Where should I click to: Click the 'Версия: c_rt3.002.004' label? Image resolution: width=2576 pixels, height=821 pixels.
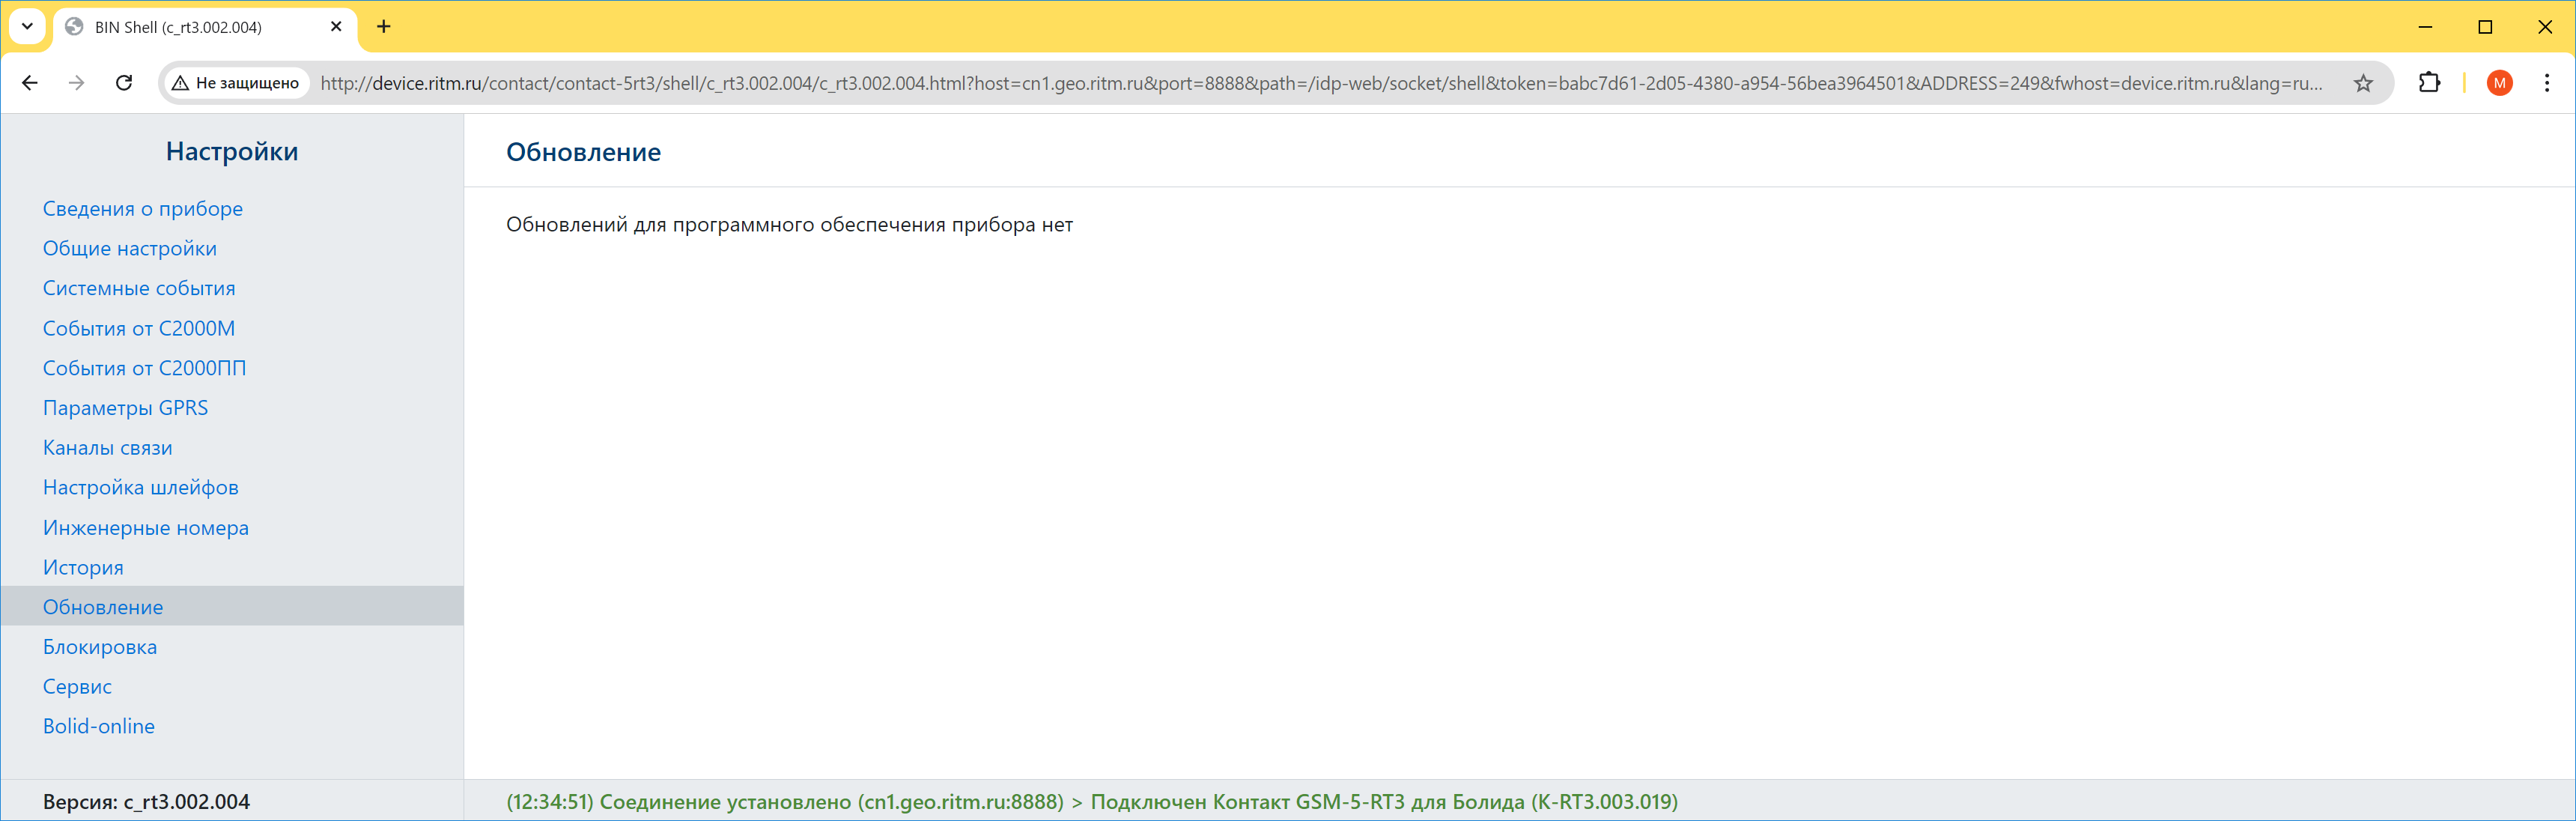[146, 802]
